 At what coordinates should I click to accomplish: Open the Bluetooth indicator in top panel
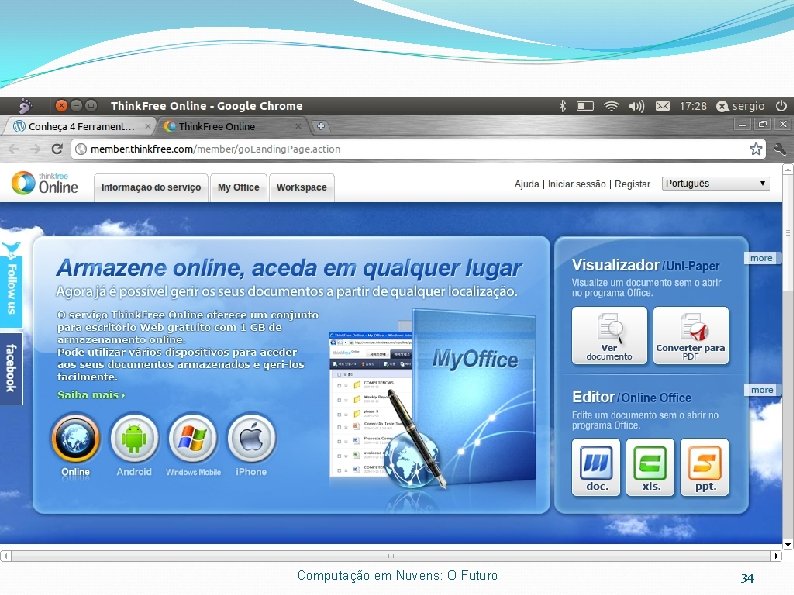[x=562, y=106]
